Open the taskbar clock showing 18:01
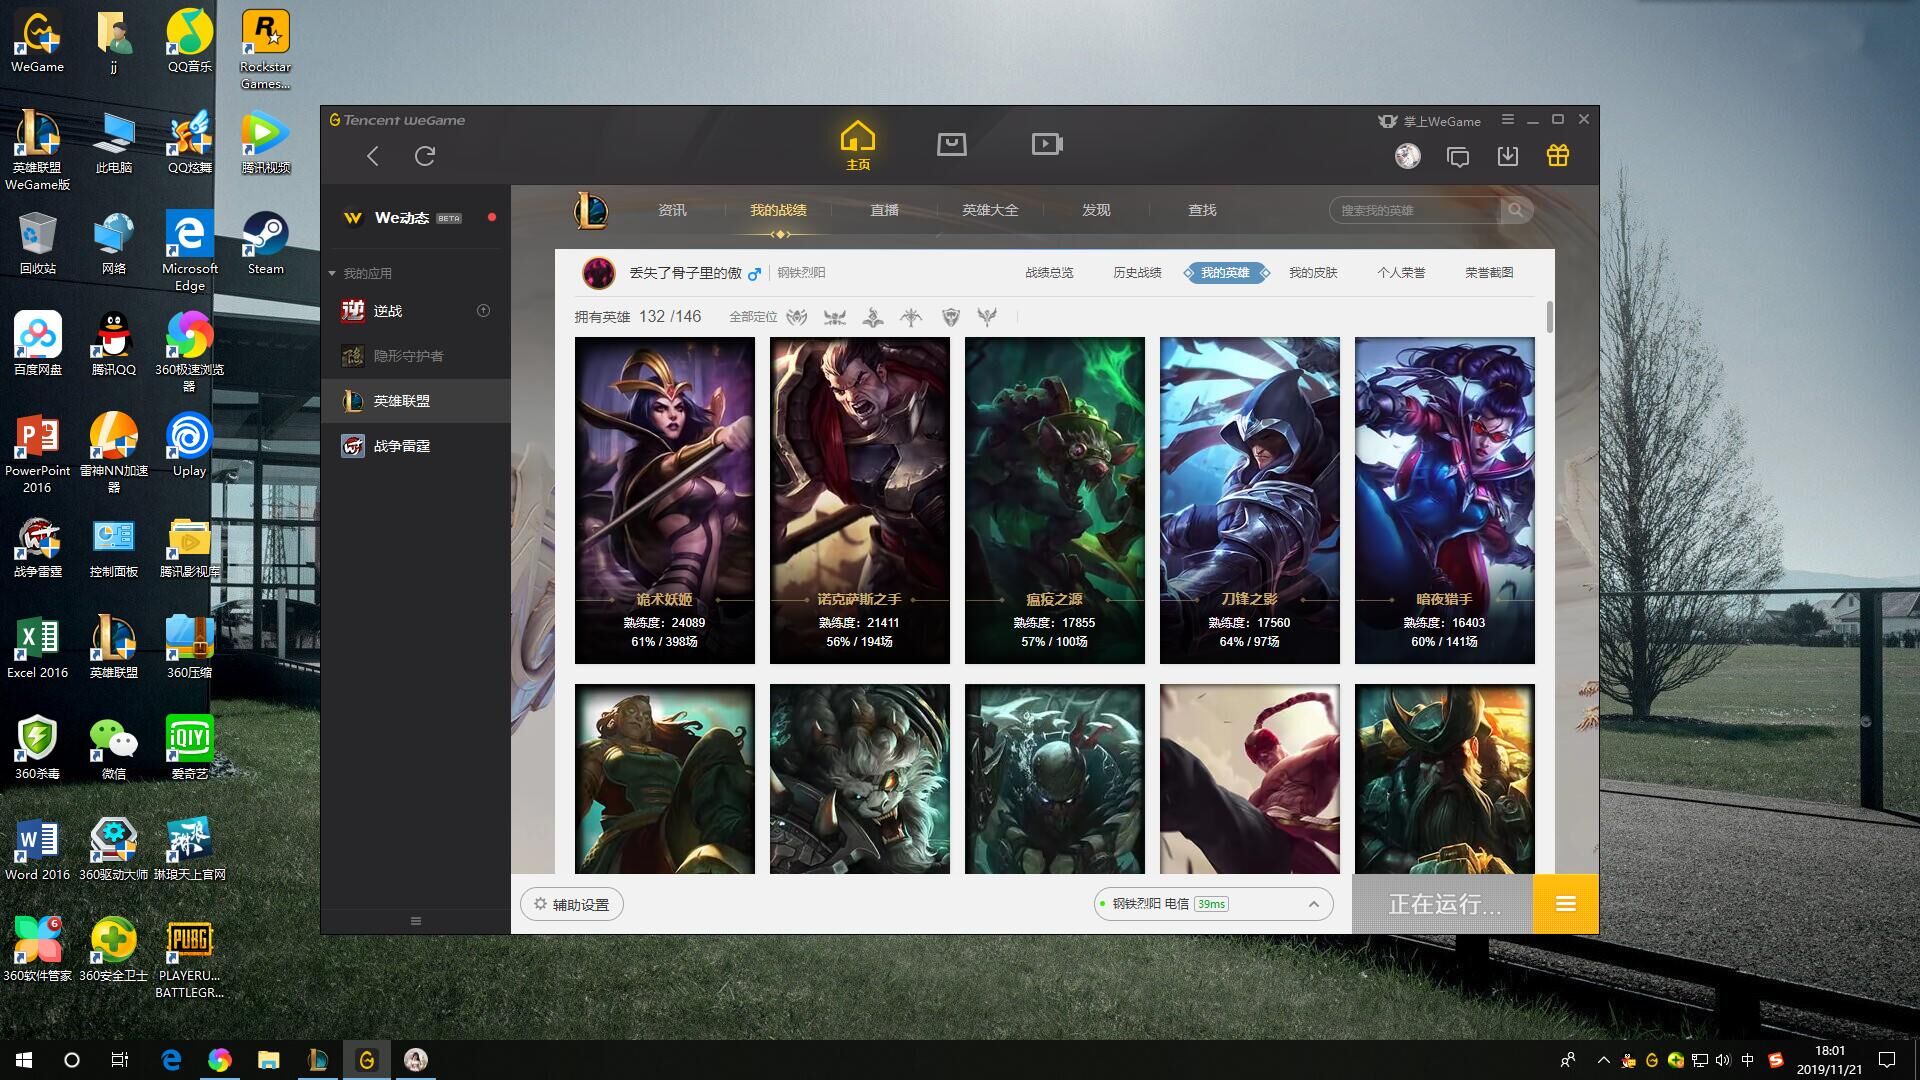 (x=1829, y=1060)
